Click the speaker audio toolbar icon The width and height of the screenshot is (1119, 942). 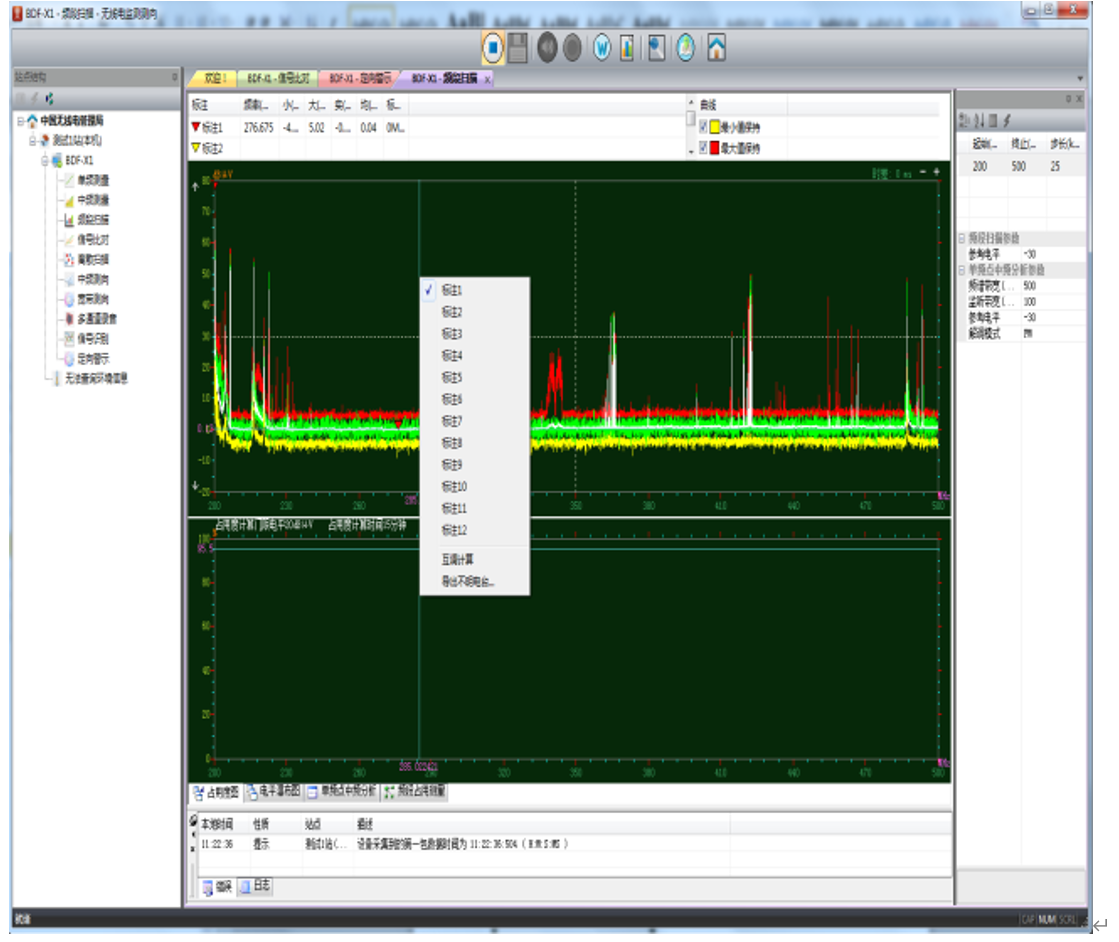coord(547,48)
